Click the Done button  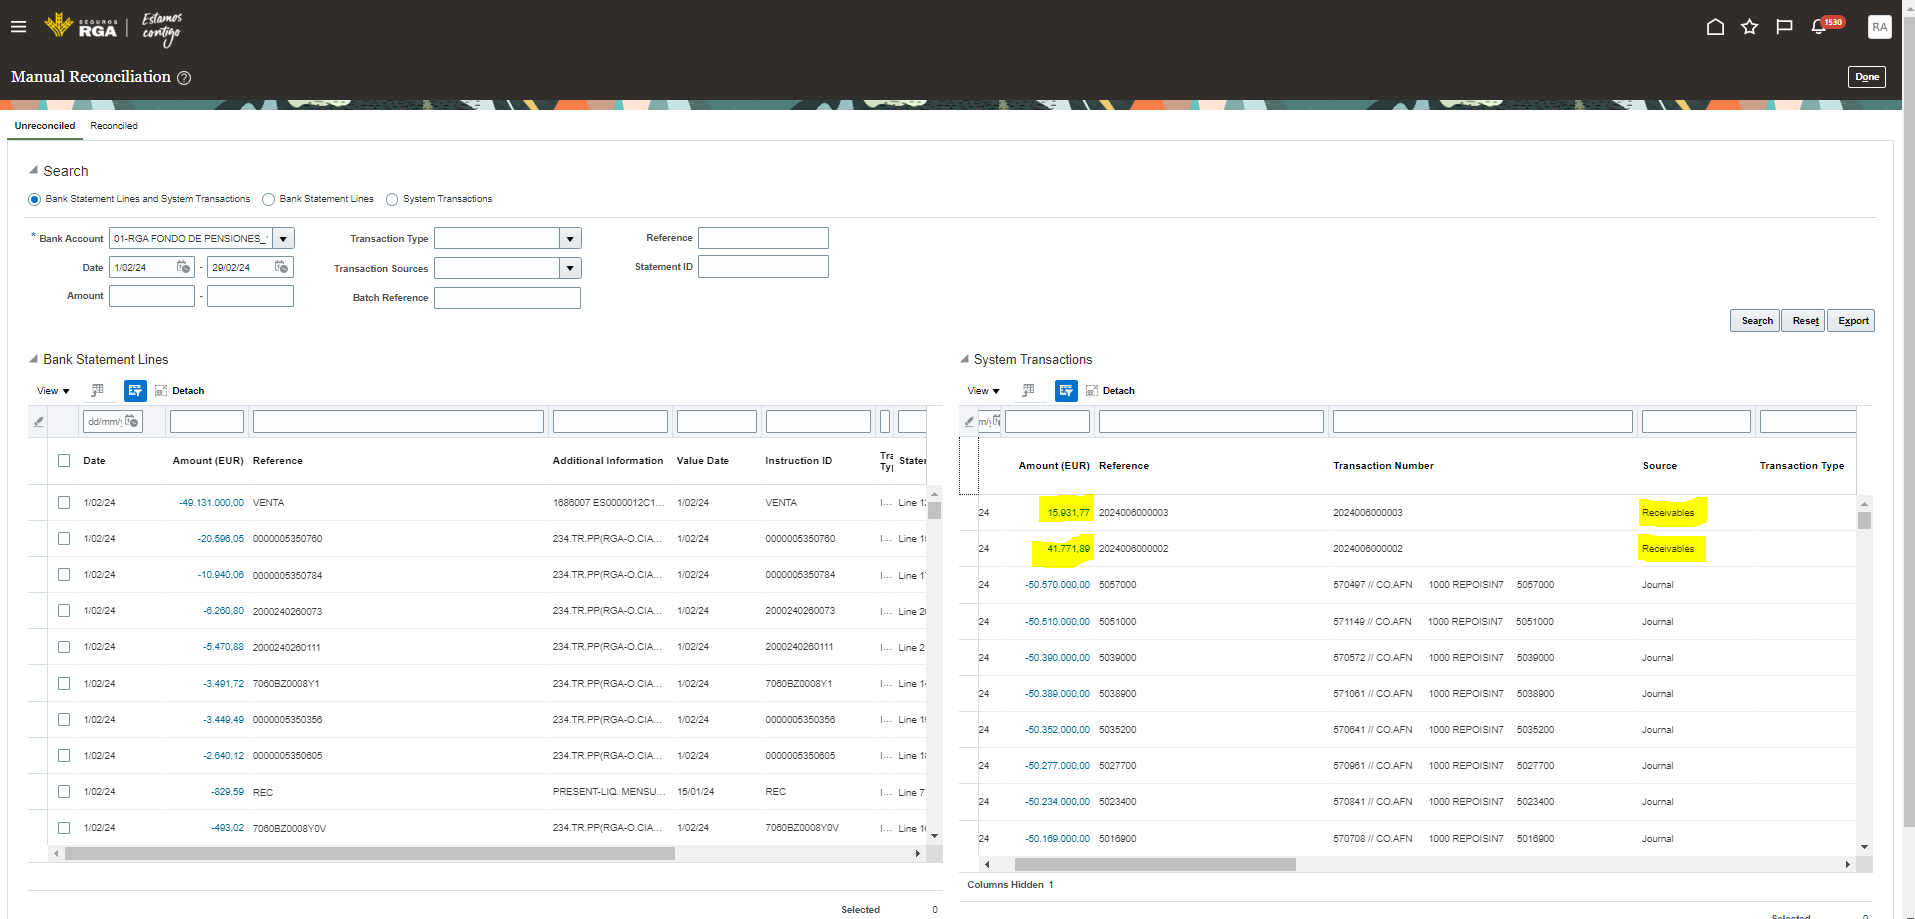point(1867,77)
